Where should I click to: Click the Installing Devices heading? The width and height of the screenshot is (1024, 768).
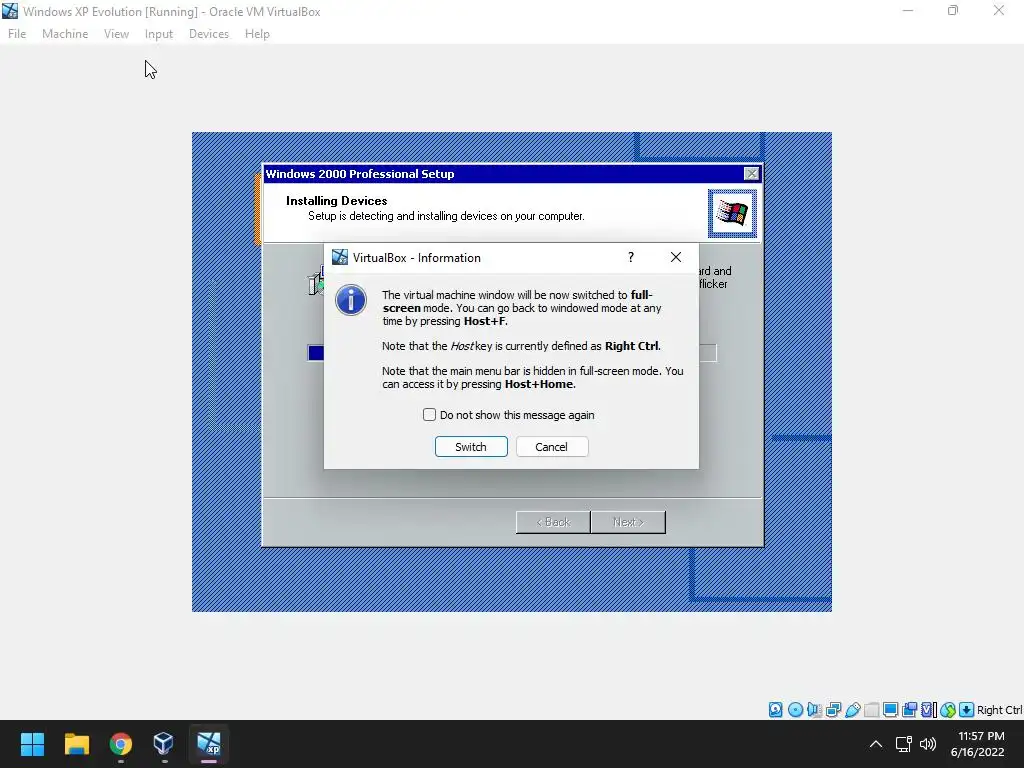click(x=336, y=200)
